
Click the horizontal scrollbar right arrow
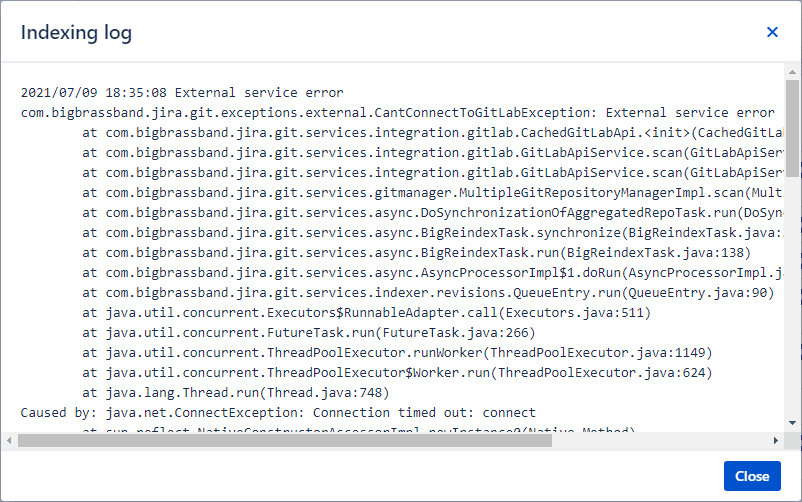pos(775,441)
